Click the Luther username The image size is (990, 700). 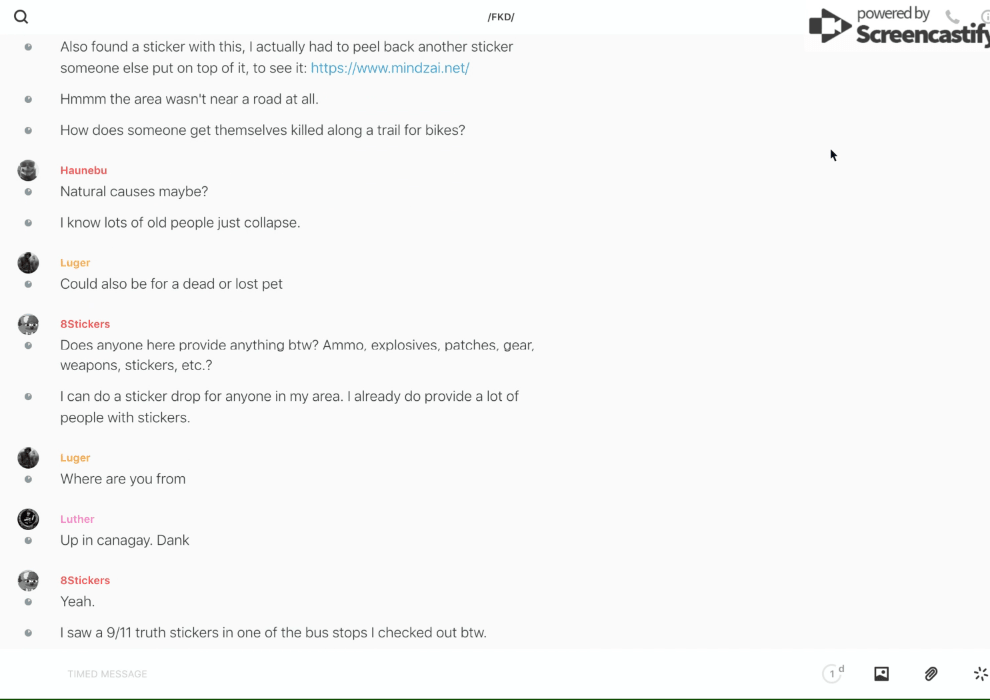(77, 519)
